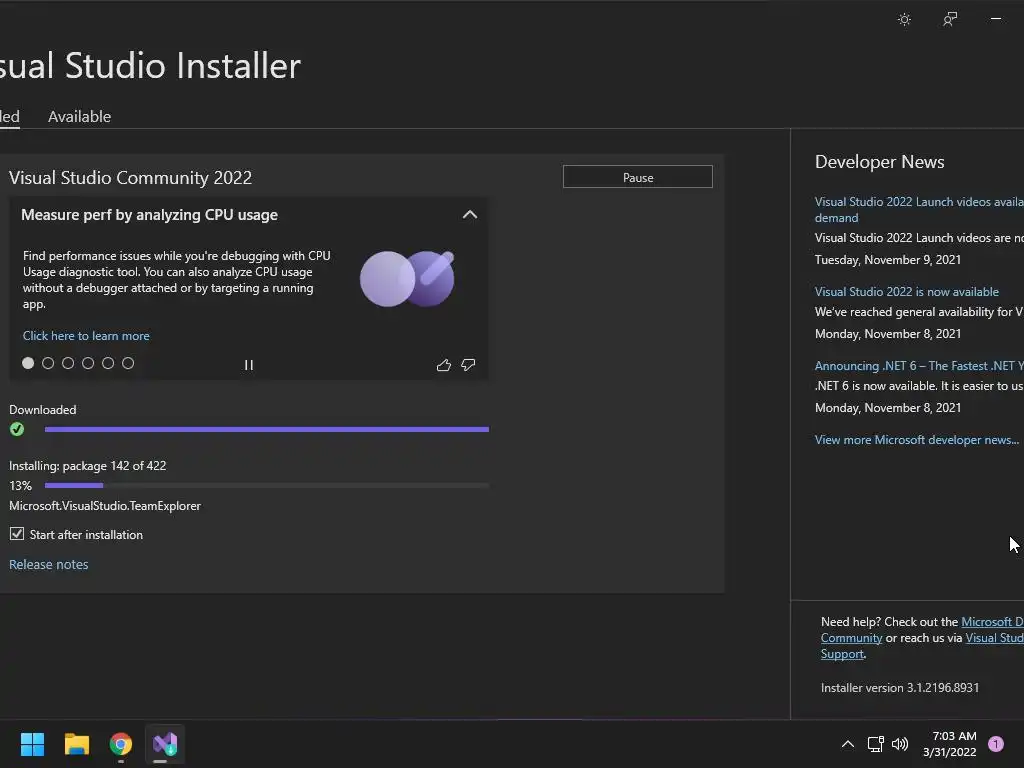View more Microsoft developer news
This screenshot has height=768, width=1024.
coord(917,440)
